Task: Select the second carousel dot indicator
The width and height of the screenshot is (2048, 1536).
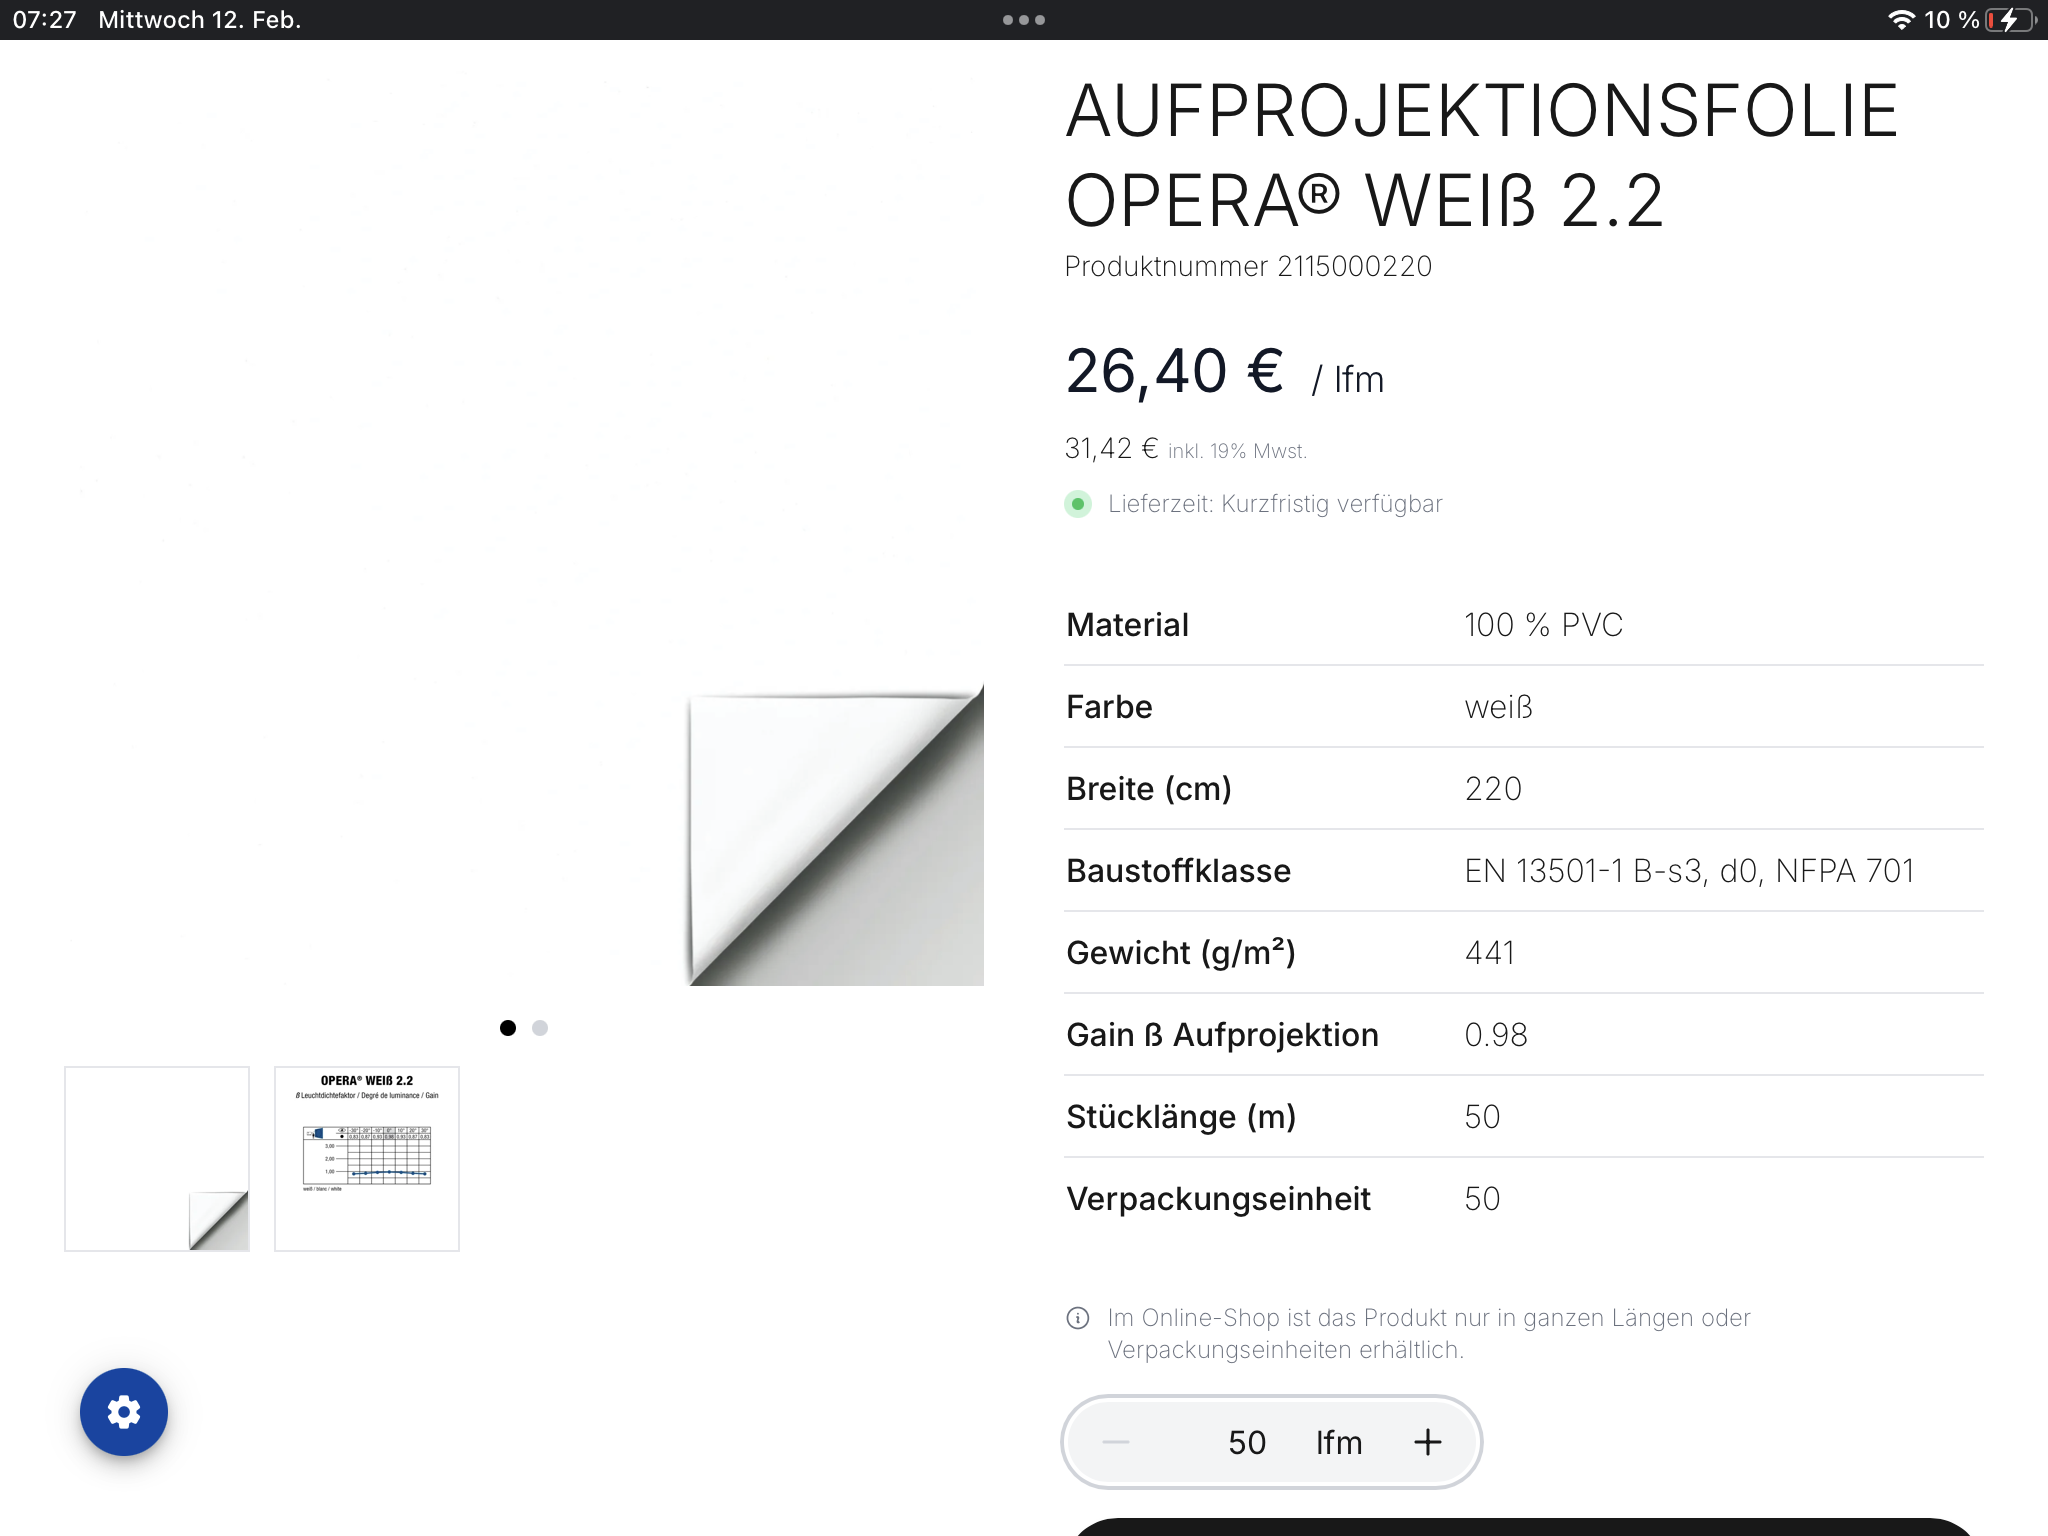Action: (540, 1028)
